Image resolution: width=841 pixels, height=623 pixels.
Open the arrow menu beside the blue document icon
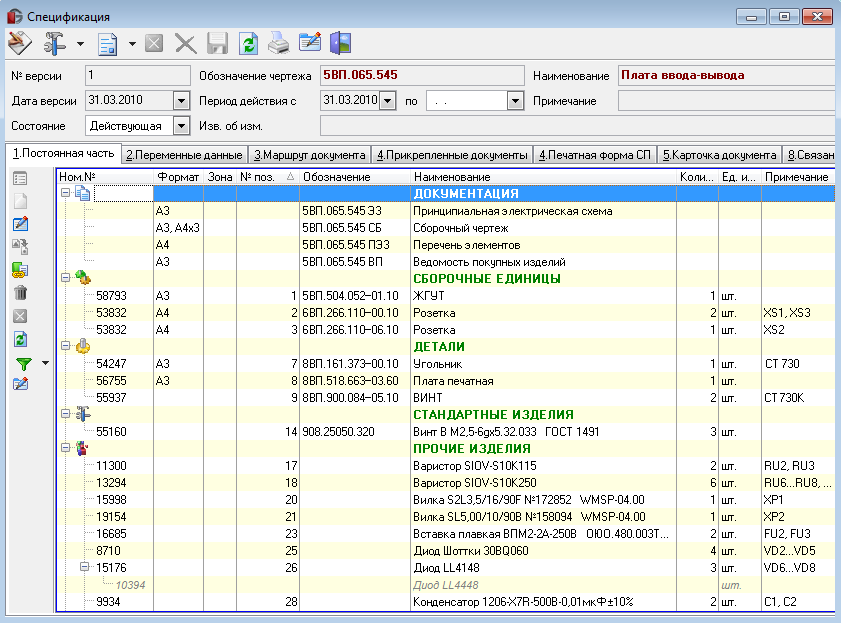tap(132, 44)
